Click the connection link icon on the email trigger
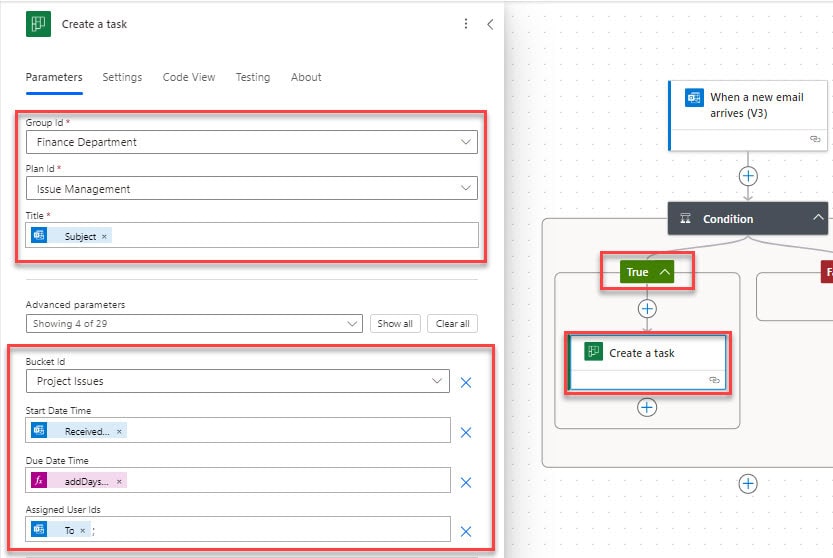This screenshot has width=833, height=558. 815,139
